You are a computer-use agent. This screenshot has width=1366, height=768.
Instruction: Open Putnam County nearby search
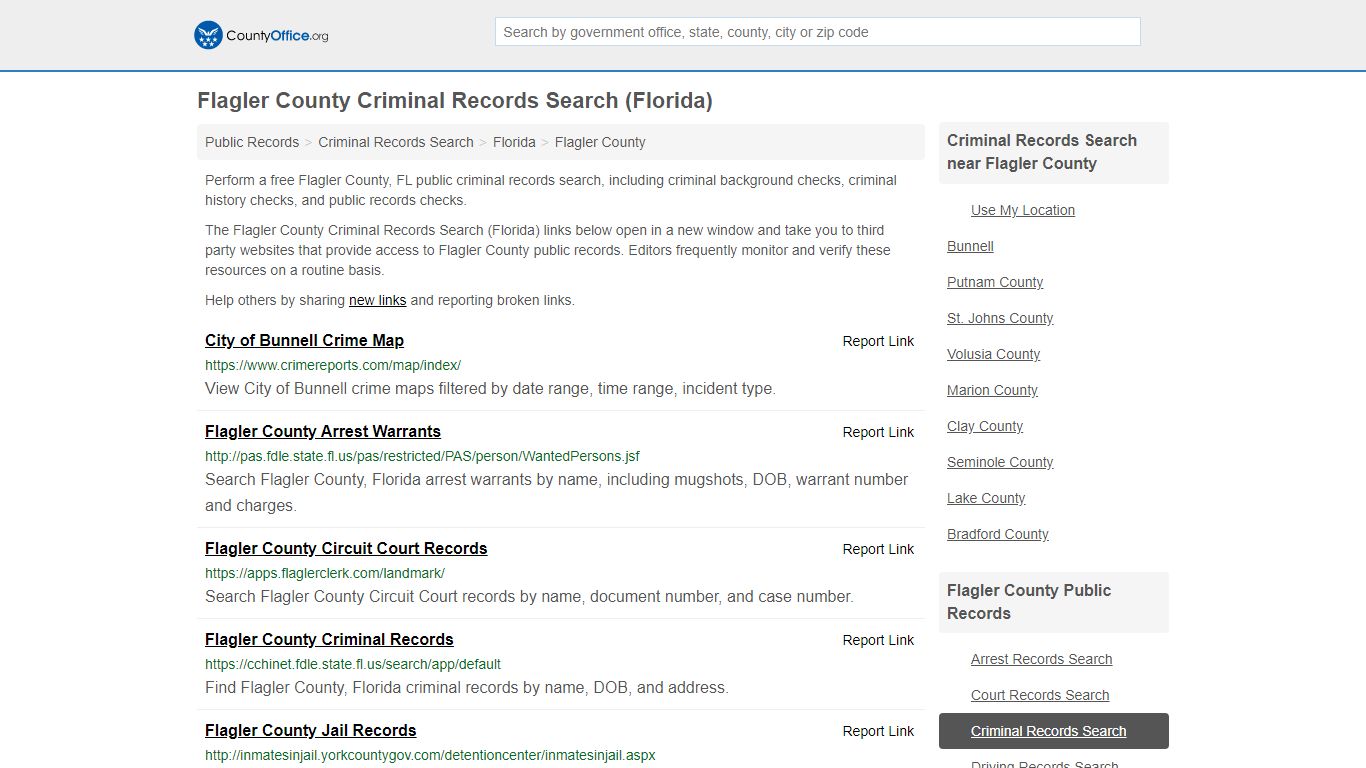(995, 282)
